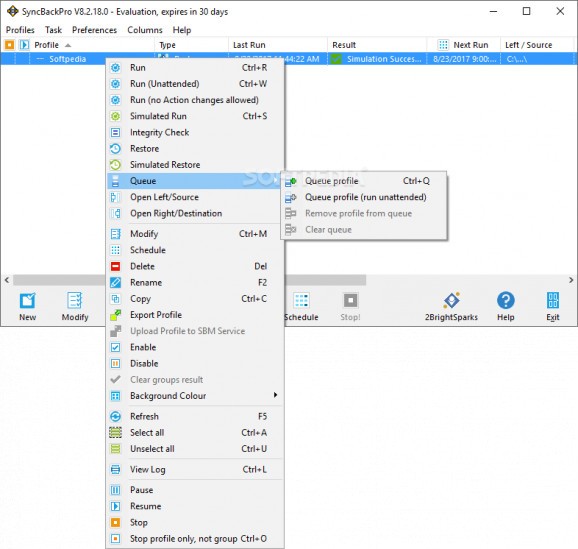The height and width of the screenshot is (549, 578).
Task: Click the orange Stop icon in menu
Action: tap(115, 522)
